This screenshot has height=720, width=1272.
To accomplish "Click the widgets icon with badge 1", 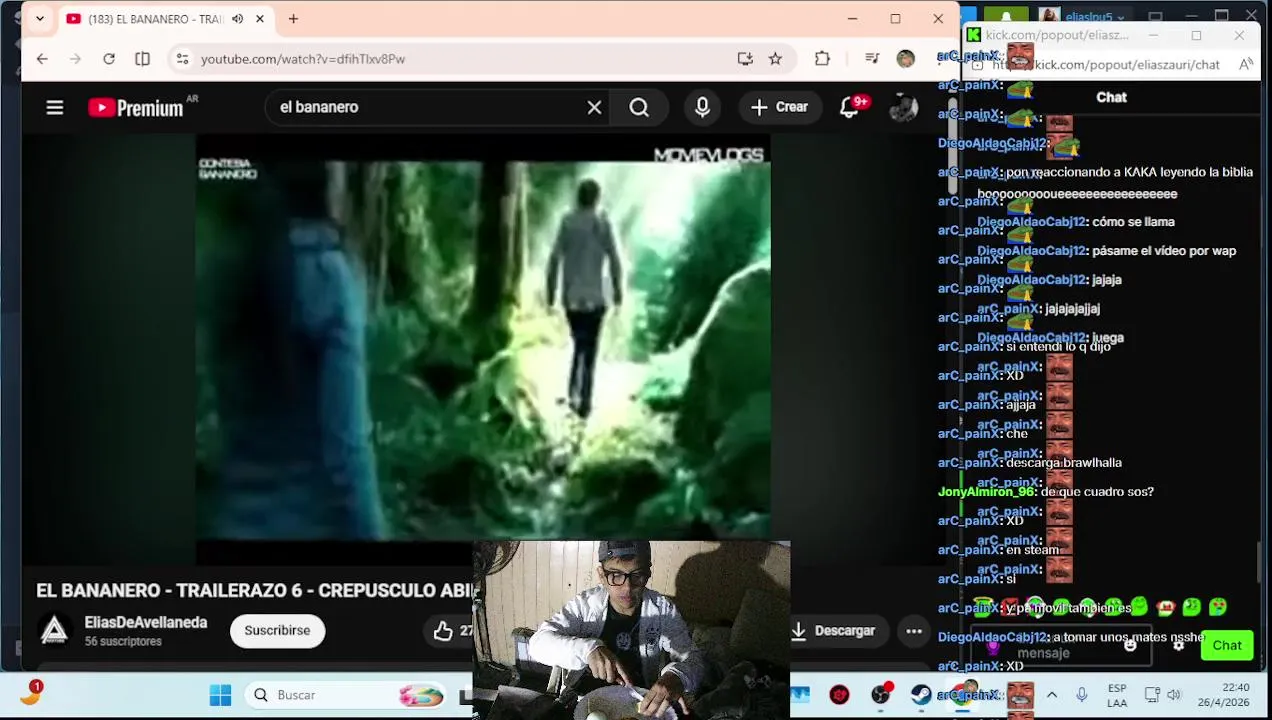I will point(31,694).
